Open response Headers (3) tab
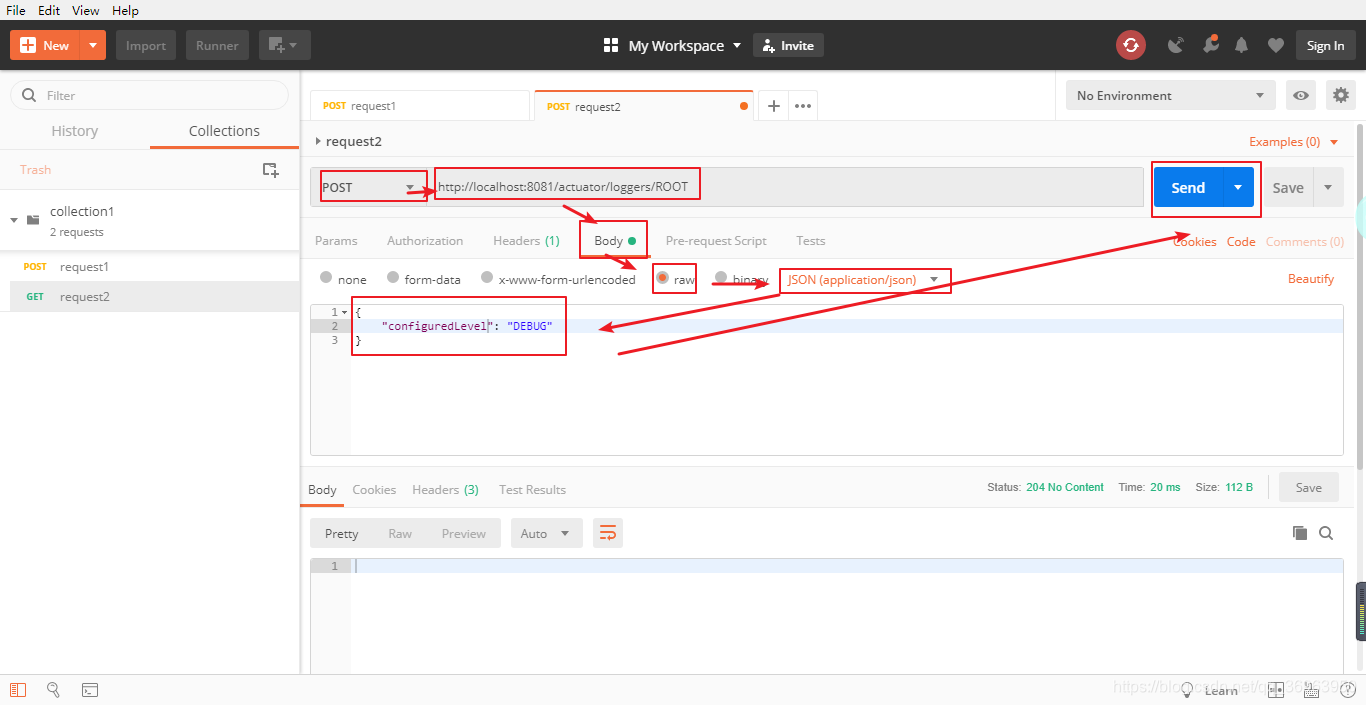This screenshot has width=1366, height=705. (x=445, y=490)
